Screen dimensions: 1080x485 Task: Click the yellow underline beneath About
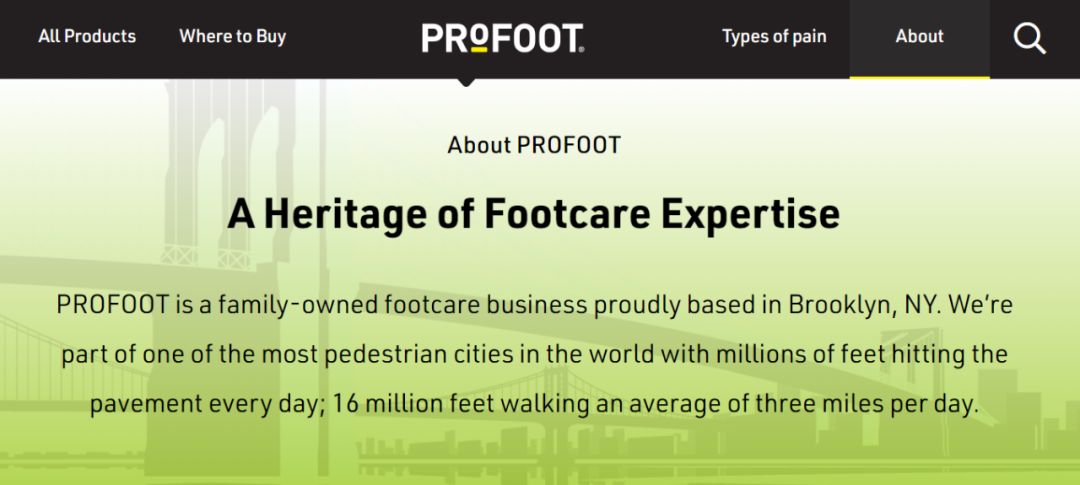pos(919,76)
